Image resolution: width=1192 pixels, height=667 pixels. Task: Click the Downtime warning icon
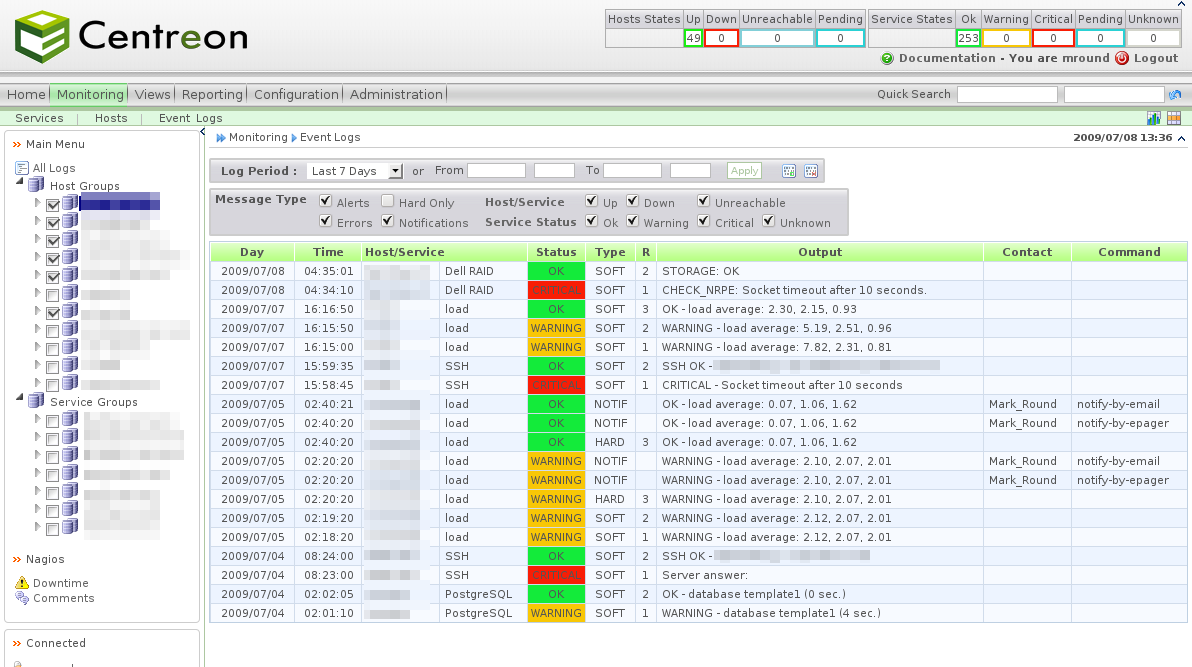click(x=22, y=583)
